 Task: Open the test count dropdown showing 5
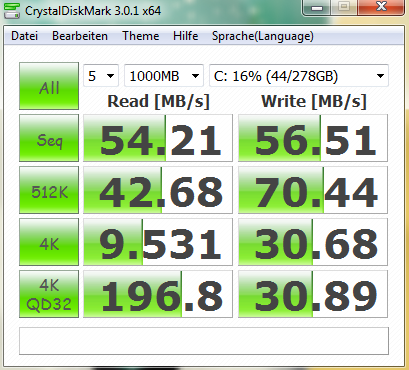click(101, 76)
